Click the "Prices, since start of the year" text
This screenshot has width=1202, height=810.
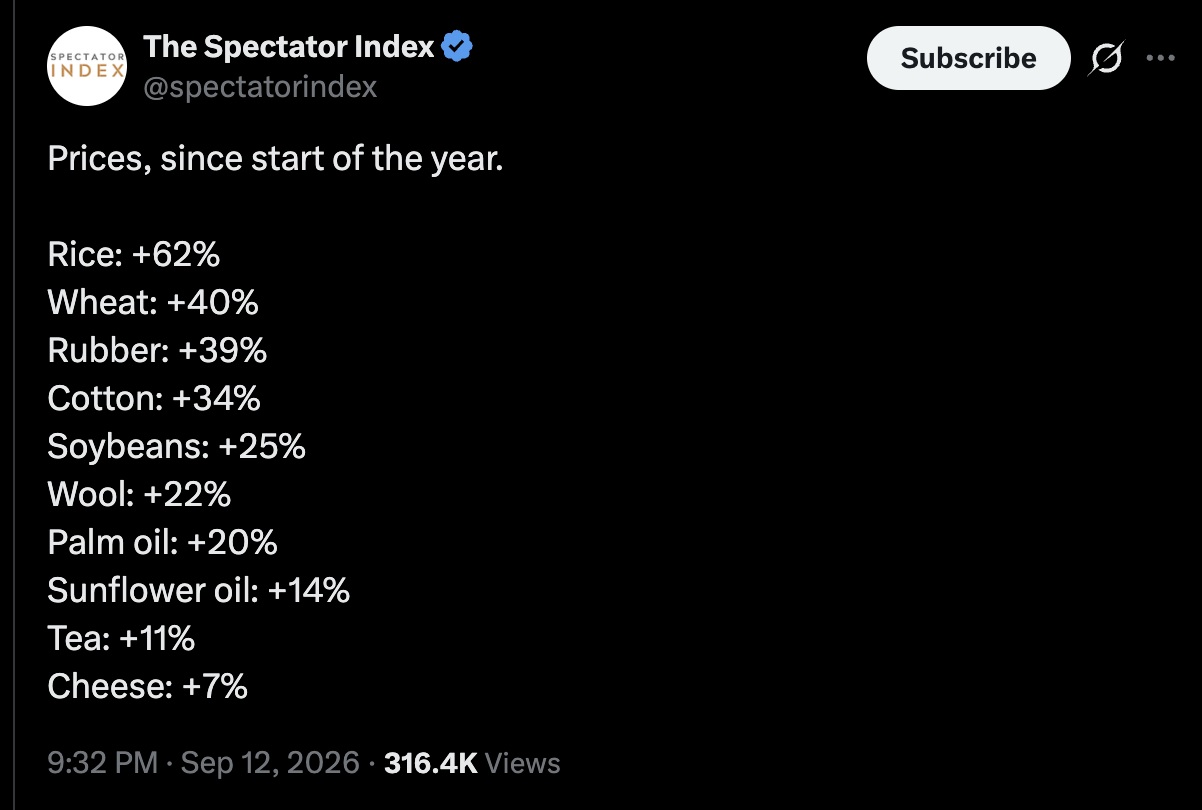pyautogui.click(x=275, y=159)
